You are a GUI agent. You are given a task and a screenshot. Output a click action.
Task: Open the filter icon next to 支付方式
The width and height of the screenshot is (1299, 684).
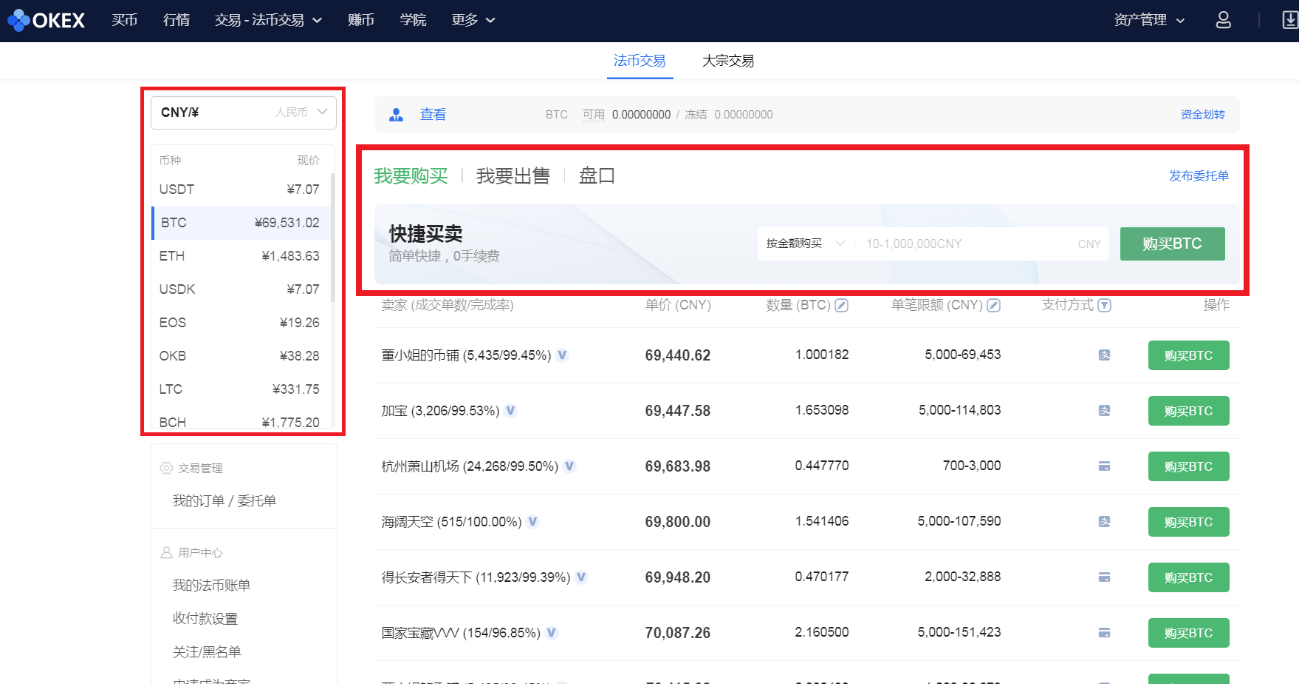point(1106,305)
